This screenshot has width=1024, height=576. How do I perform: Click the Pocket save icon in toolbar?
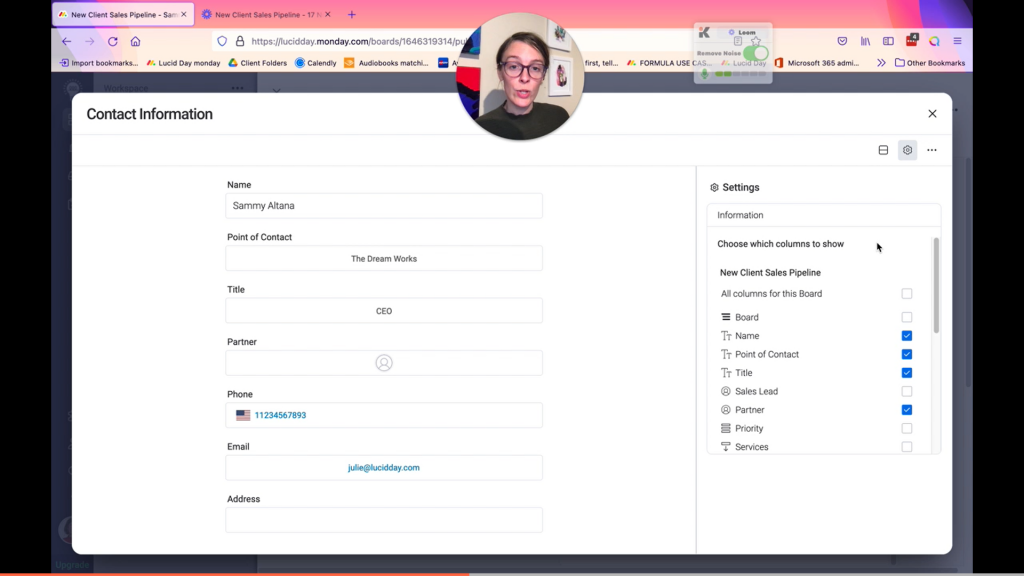[x=842, y=41]
